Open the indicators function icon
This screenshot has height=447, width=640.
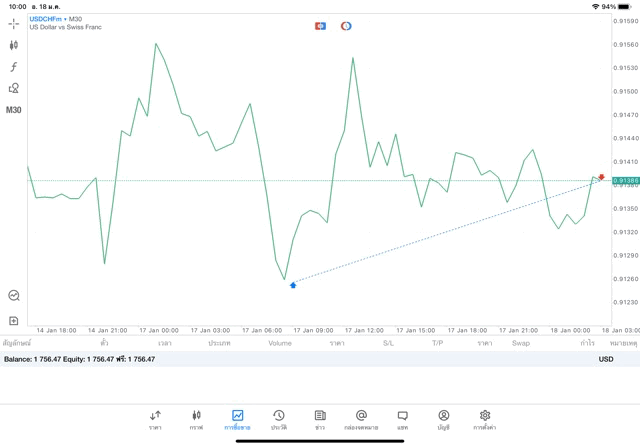click(x=14, y=67)
